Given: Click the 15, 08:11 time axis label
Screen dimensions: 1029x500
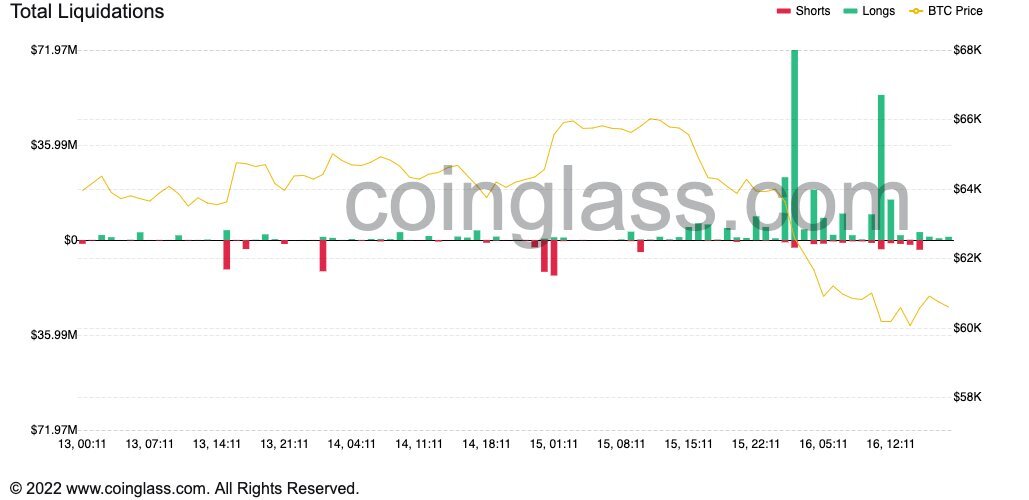Looking at the screenshot, I should 621,444.
